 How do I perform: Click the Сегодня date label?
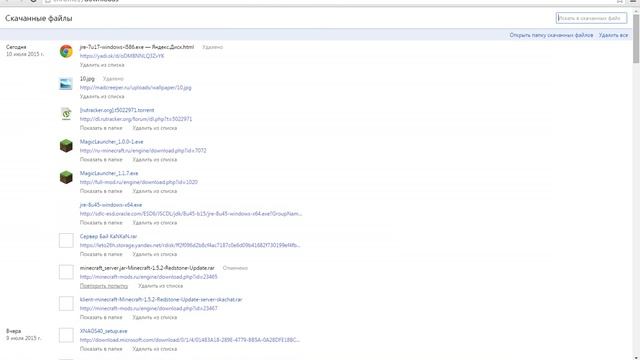pos(16,47)
